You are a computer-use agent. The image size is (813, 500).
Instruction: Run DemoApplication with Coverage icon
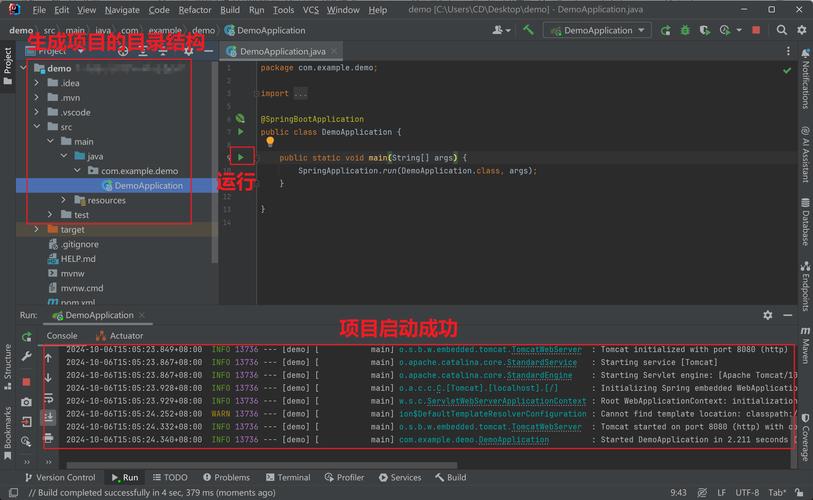pos(704,31)
